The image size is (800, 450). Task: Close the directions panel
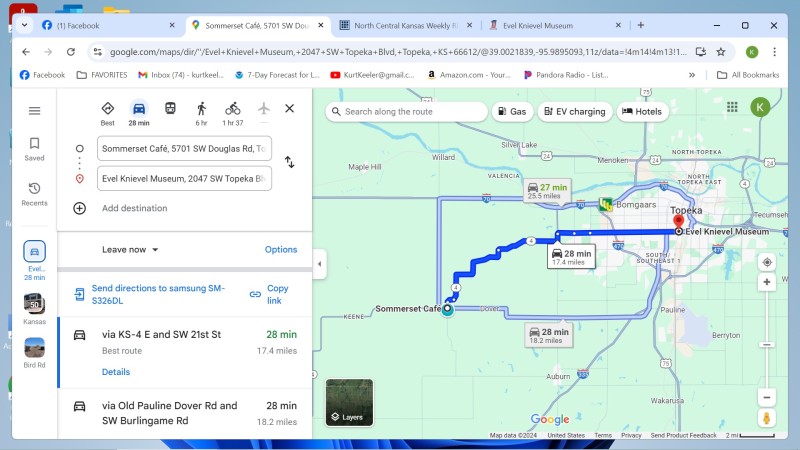(x=289, y=108)
